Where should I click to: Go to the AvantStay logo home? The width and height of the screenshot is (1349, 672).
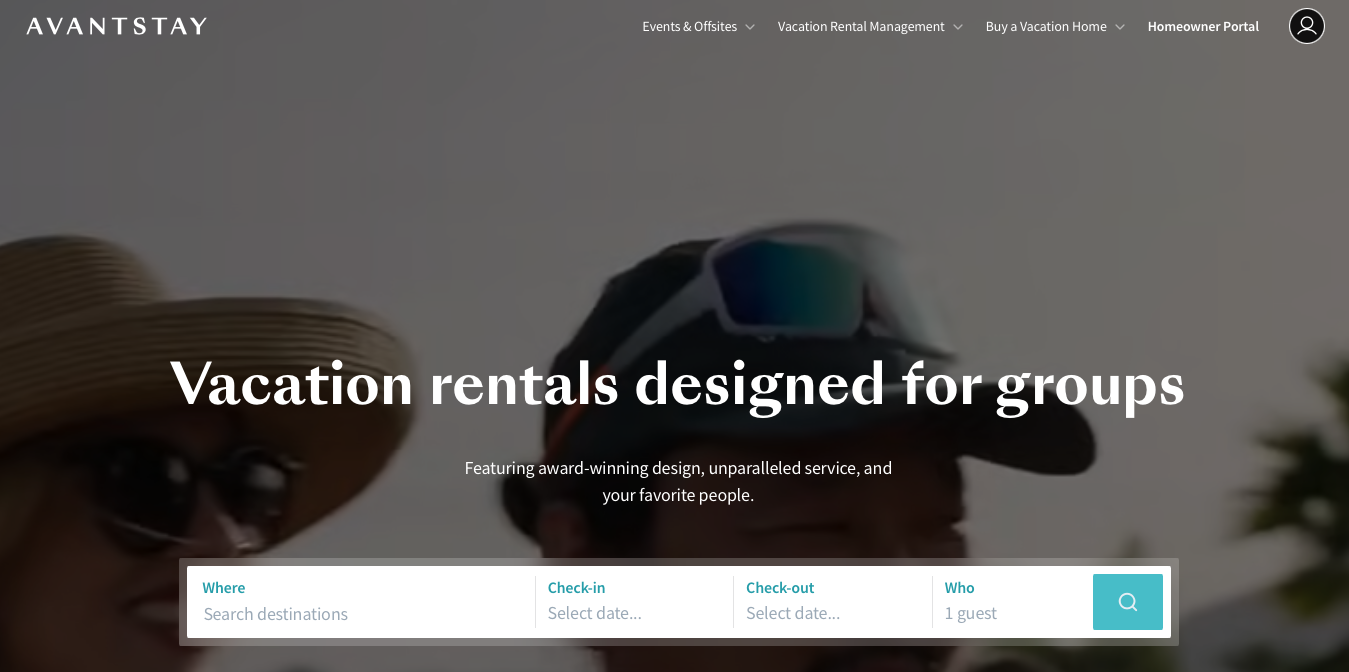pyautogui.click(x=117, y=26)
